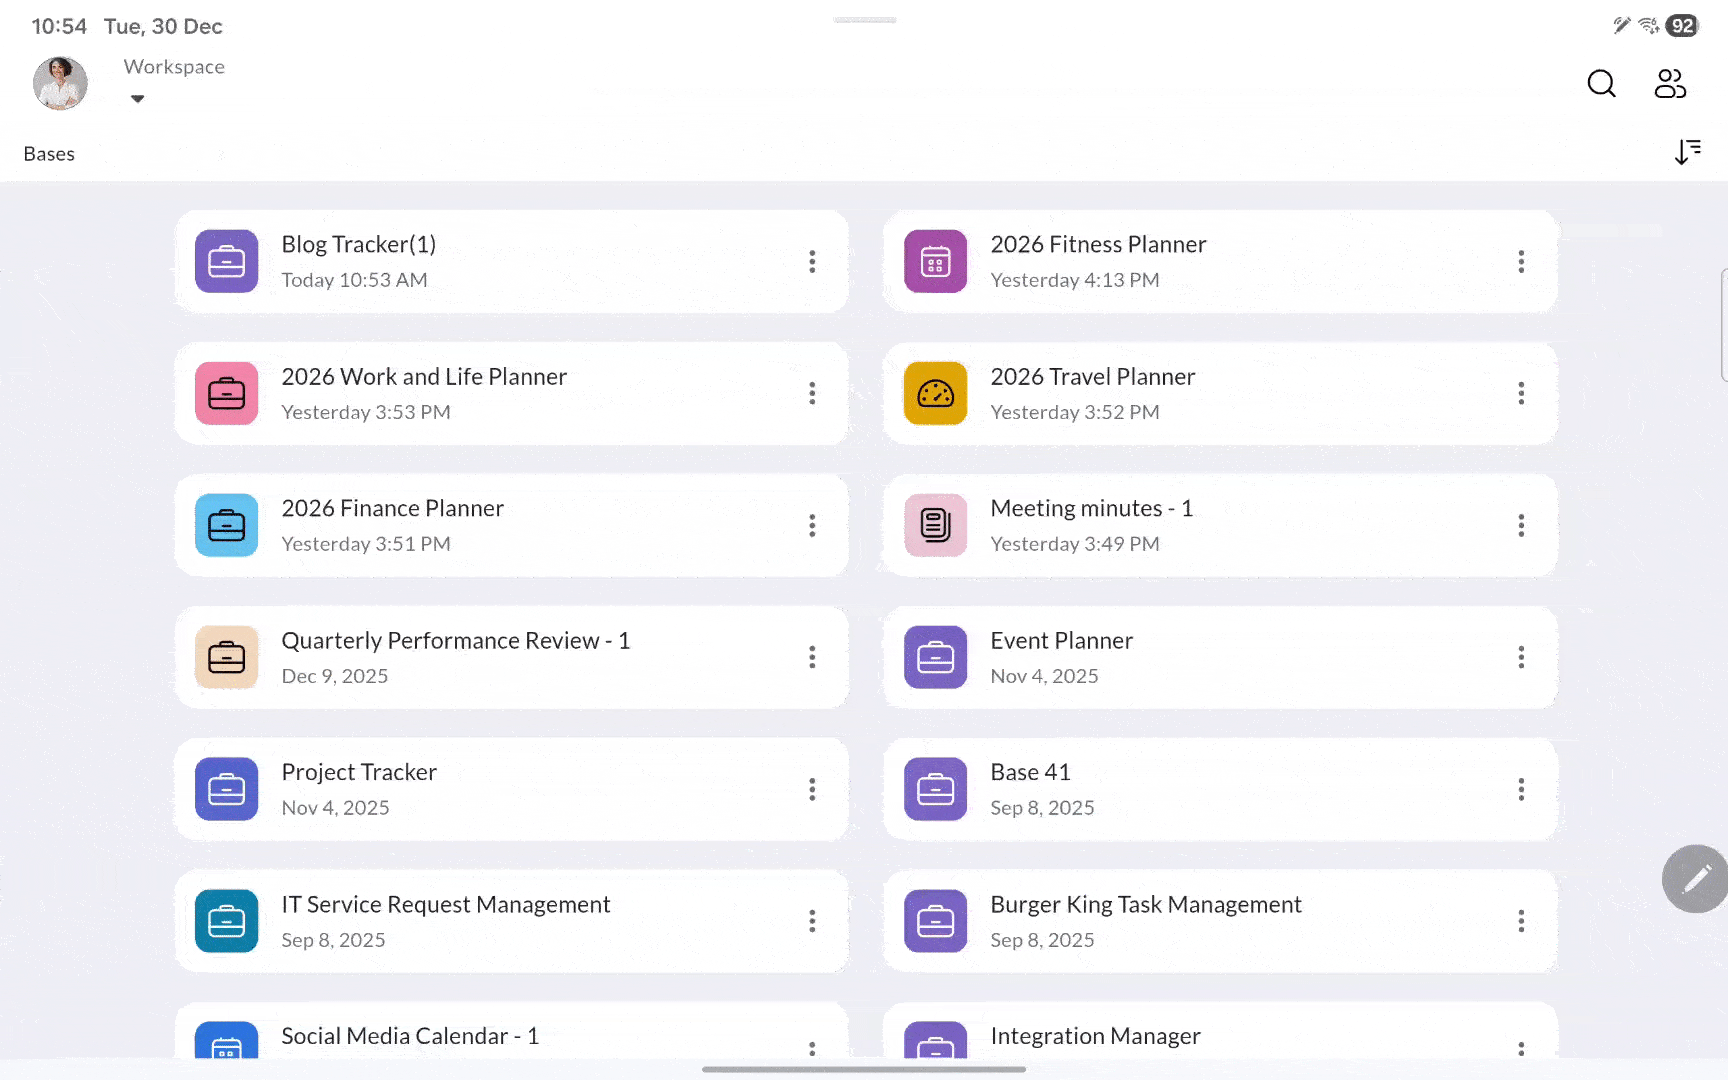This screenshot has height=1080, width=1728.
Task: Click the light blue 2026 Finance Planner icon
Action: click(x=227, y=526)
